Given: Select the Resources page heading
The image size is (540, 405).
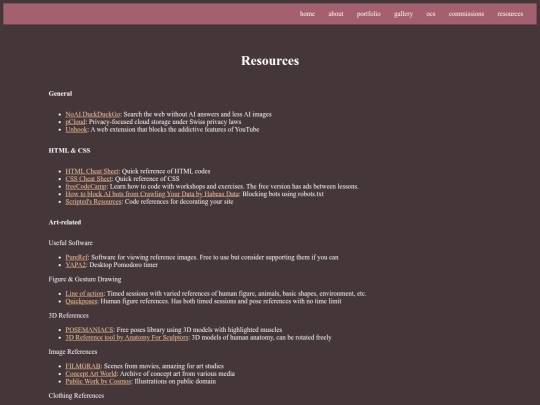Looking at the screenshot, I should (x=270, y=61).
